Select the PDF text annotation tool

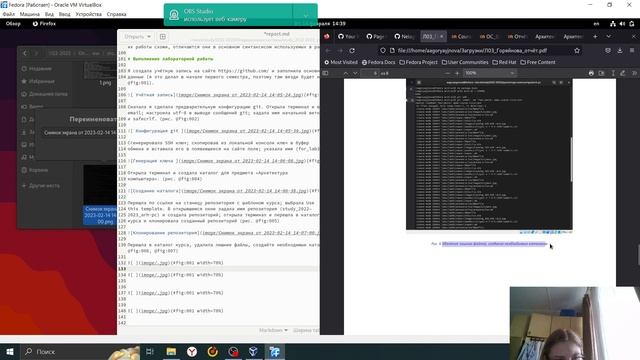pyautogui.click(x=613, y=73)
